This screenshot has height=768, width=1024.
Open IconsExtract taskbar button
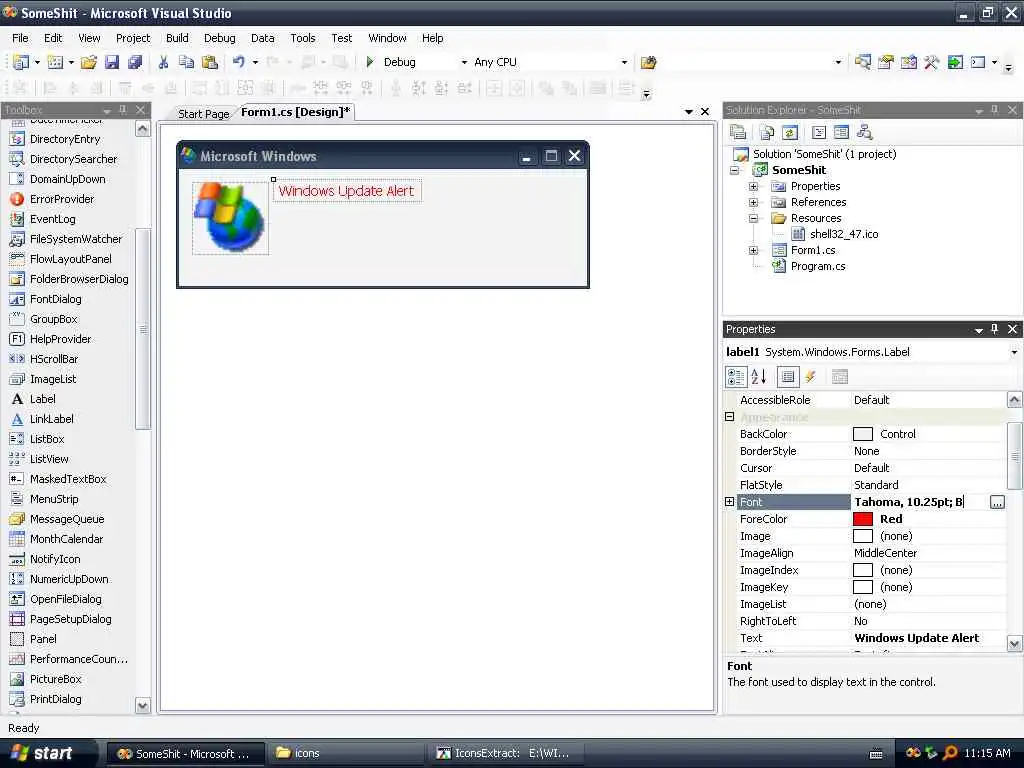click(x=505, y=754)
